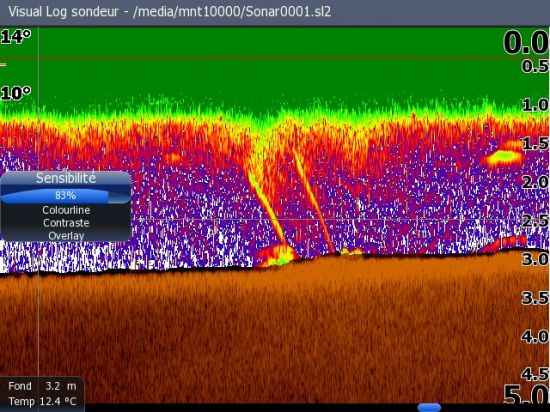Tap the Temp 12.4 °C readout
The width and height of the screenshot is (550, 412).
pos(42,401)
